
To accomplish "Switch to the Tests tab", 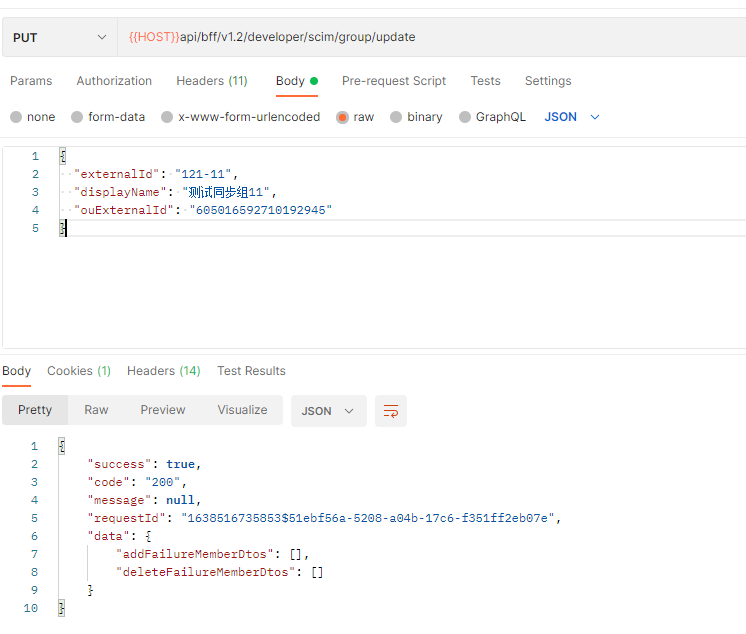I will (485, 81).
